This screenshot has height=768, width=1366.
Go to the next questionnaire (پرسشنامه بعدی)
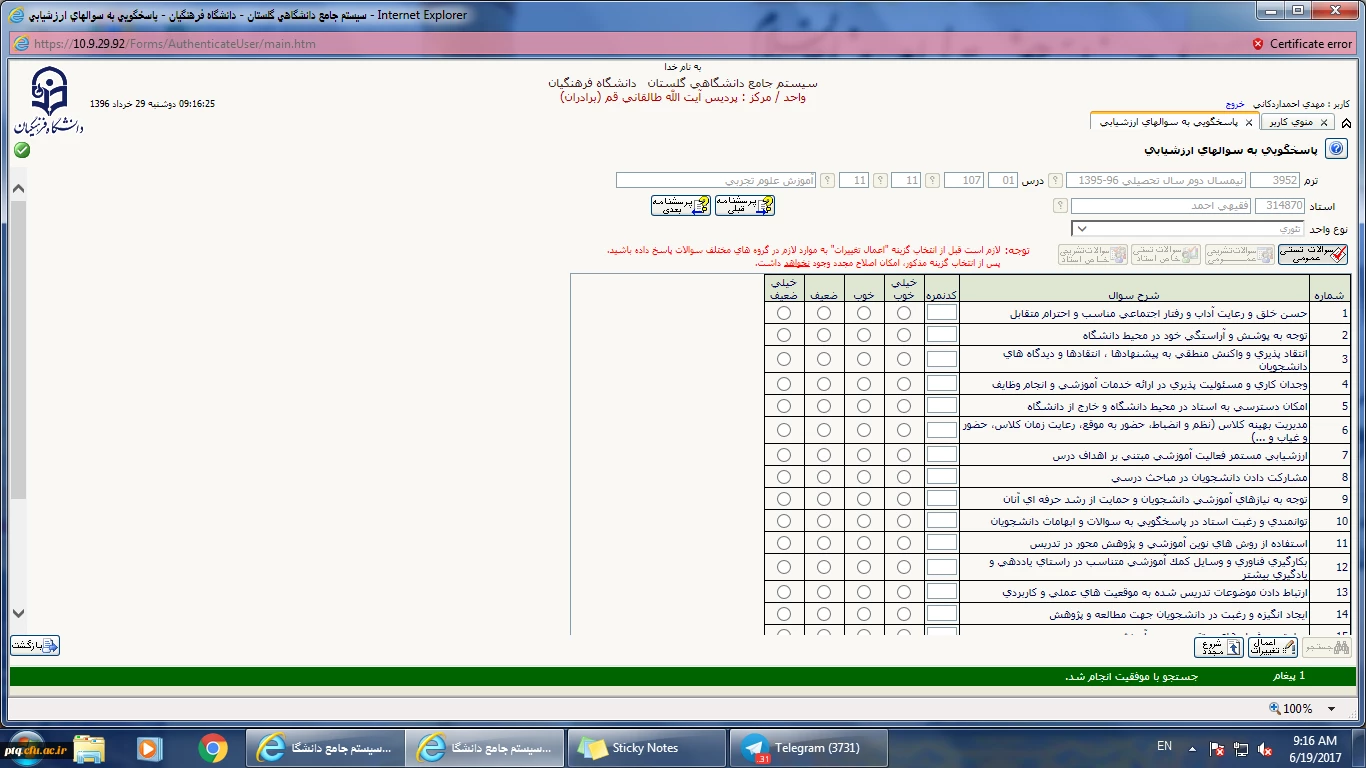[680, 205]
